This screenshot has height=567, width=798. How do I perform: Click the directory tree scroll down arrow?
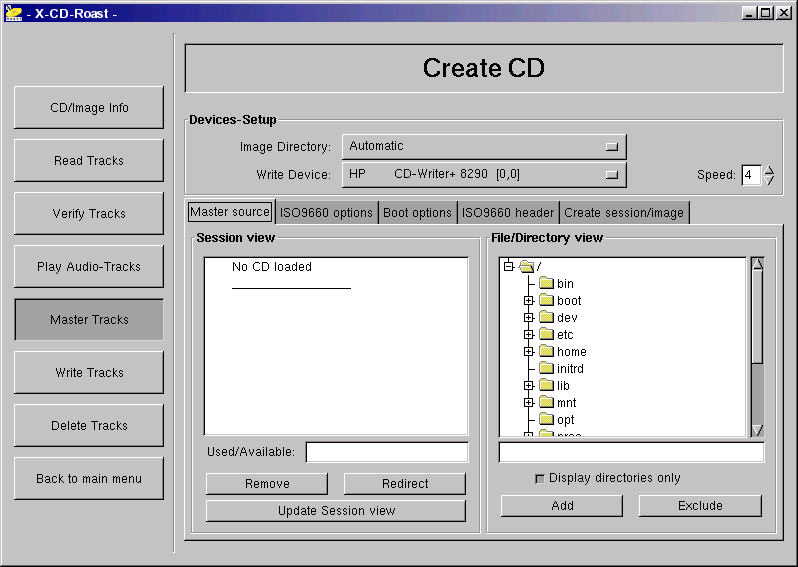757,431
